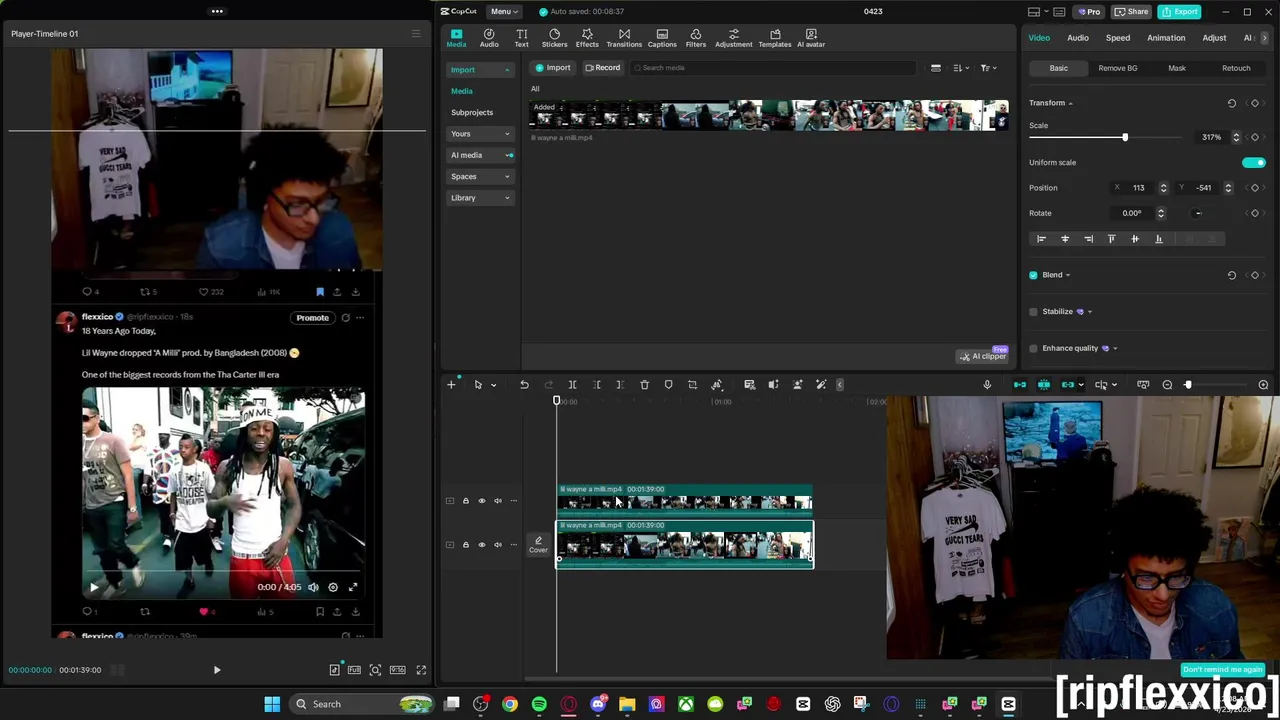Mute the upper timeline track audio
Image resolution: width=1280 pixels, height=720 pixels.
(498, 501)
